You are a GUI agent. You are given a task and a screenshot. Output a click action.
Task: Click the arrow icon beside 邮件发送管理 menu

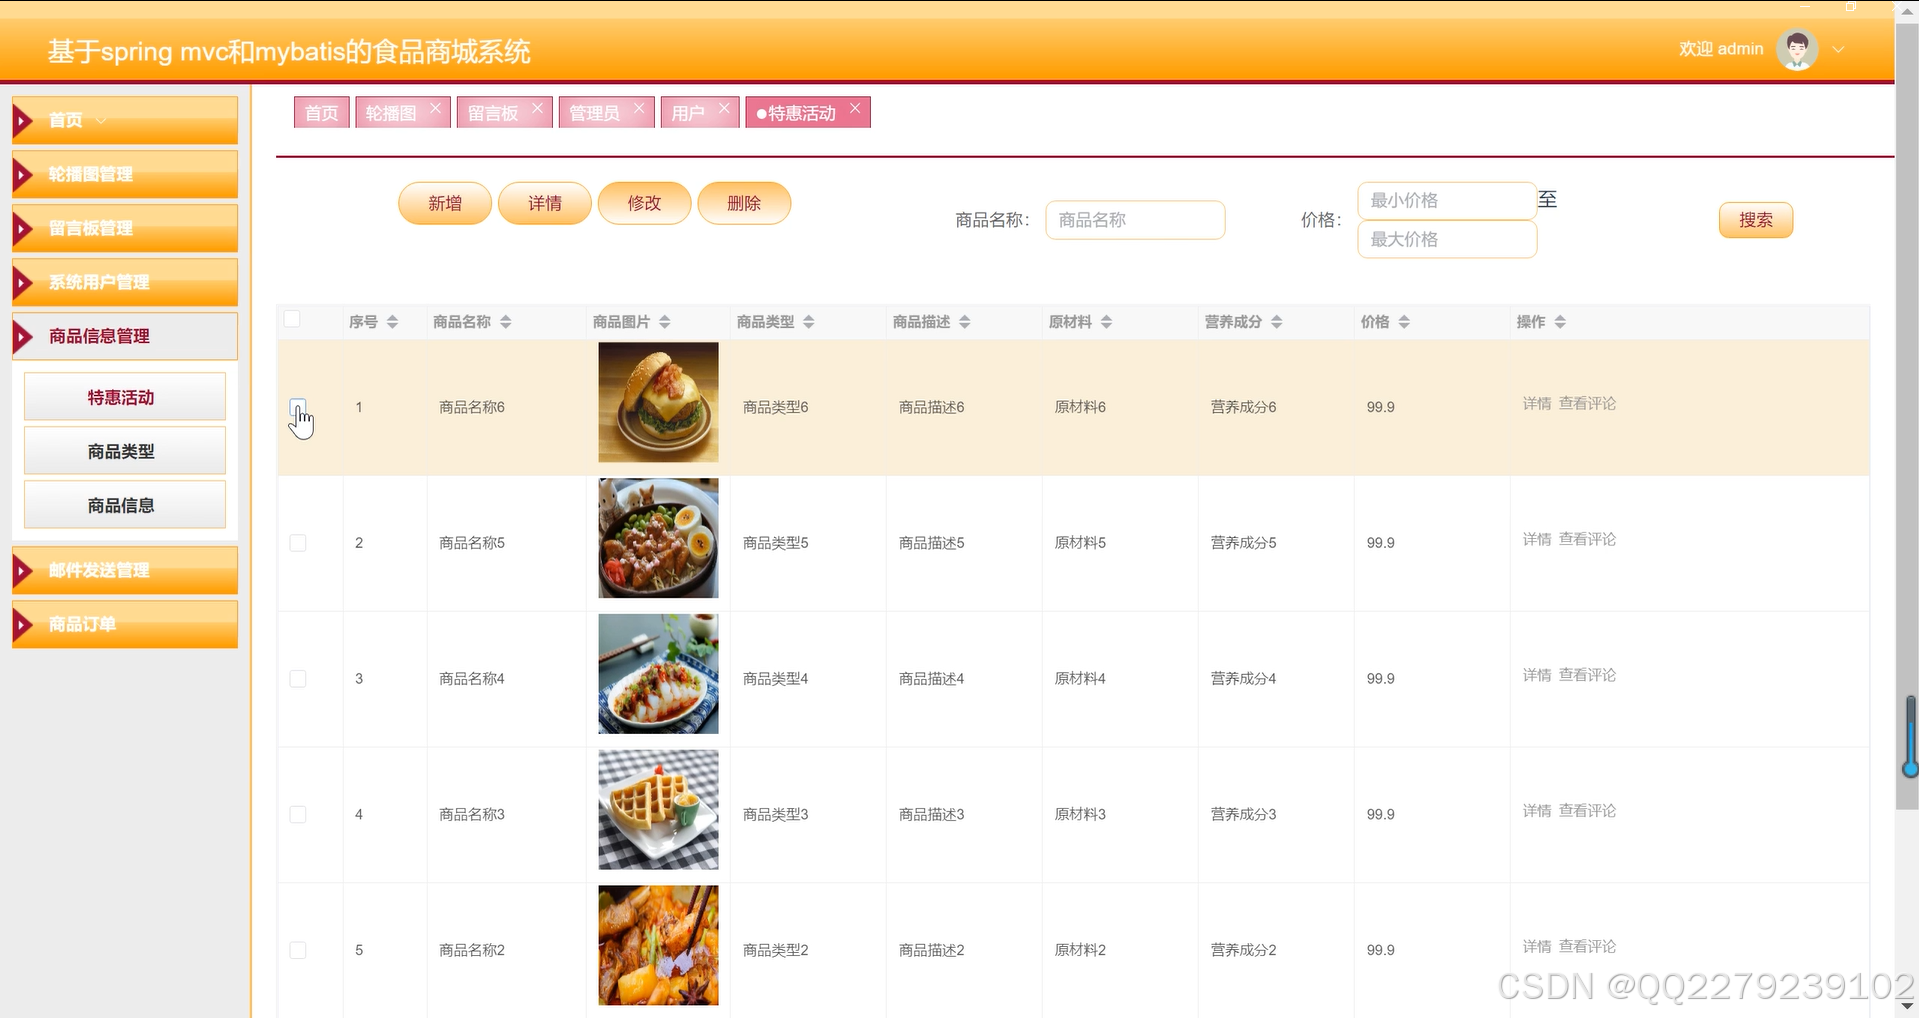click(24, 570)
